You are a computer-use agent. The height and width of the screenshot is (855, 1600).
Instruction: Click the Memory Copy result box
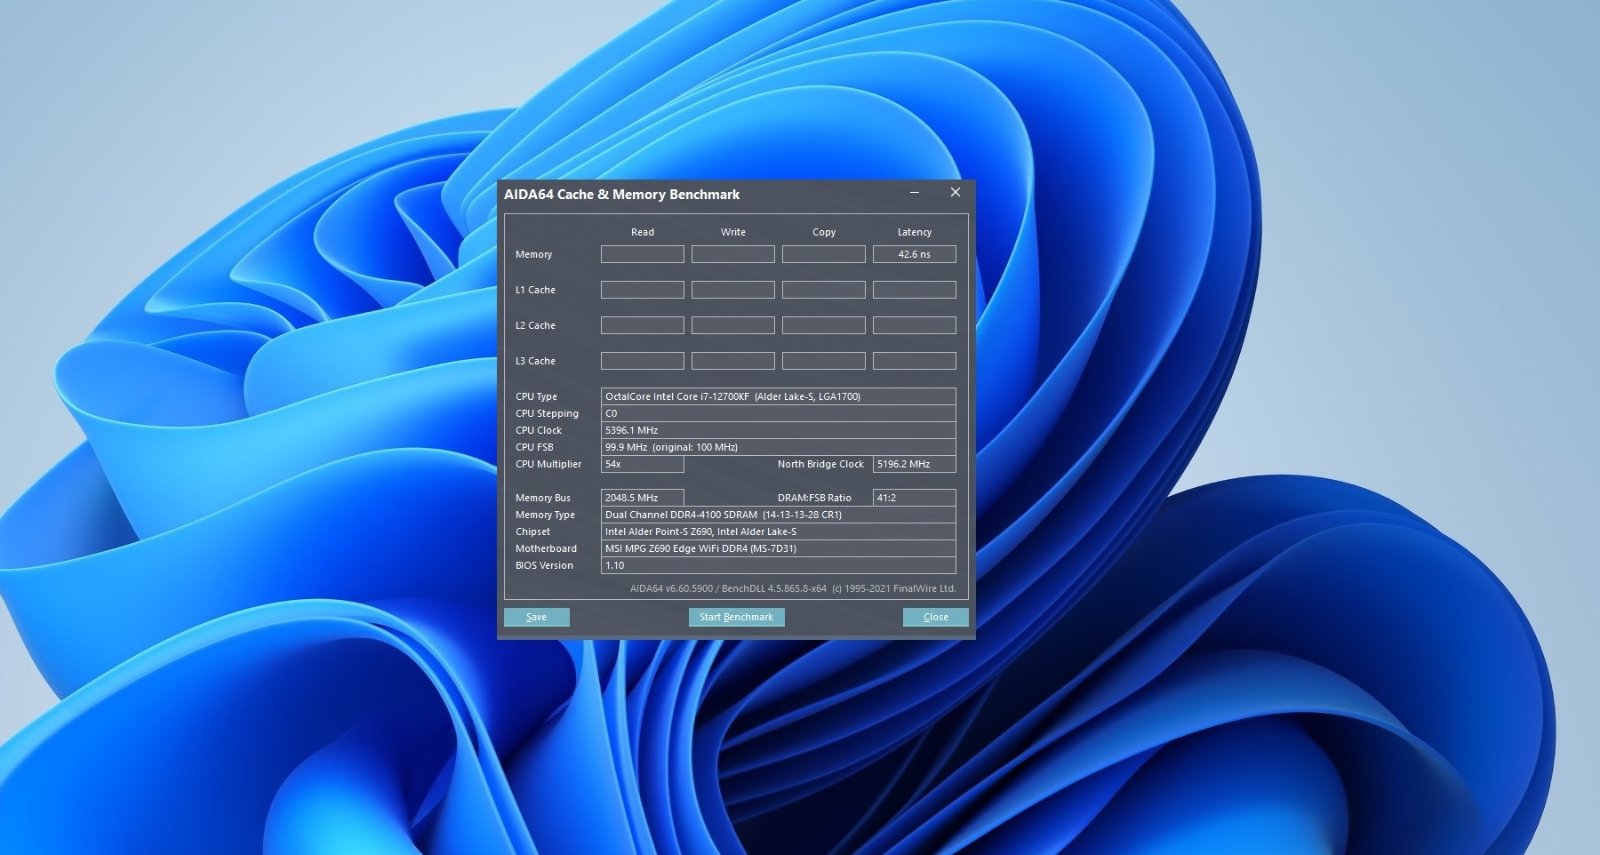tap(824, 254)
